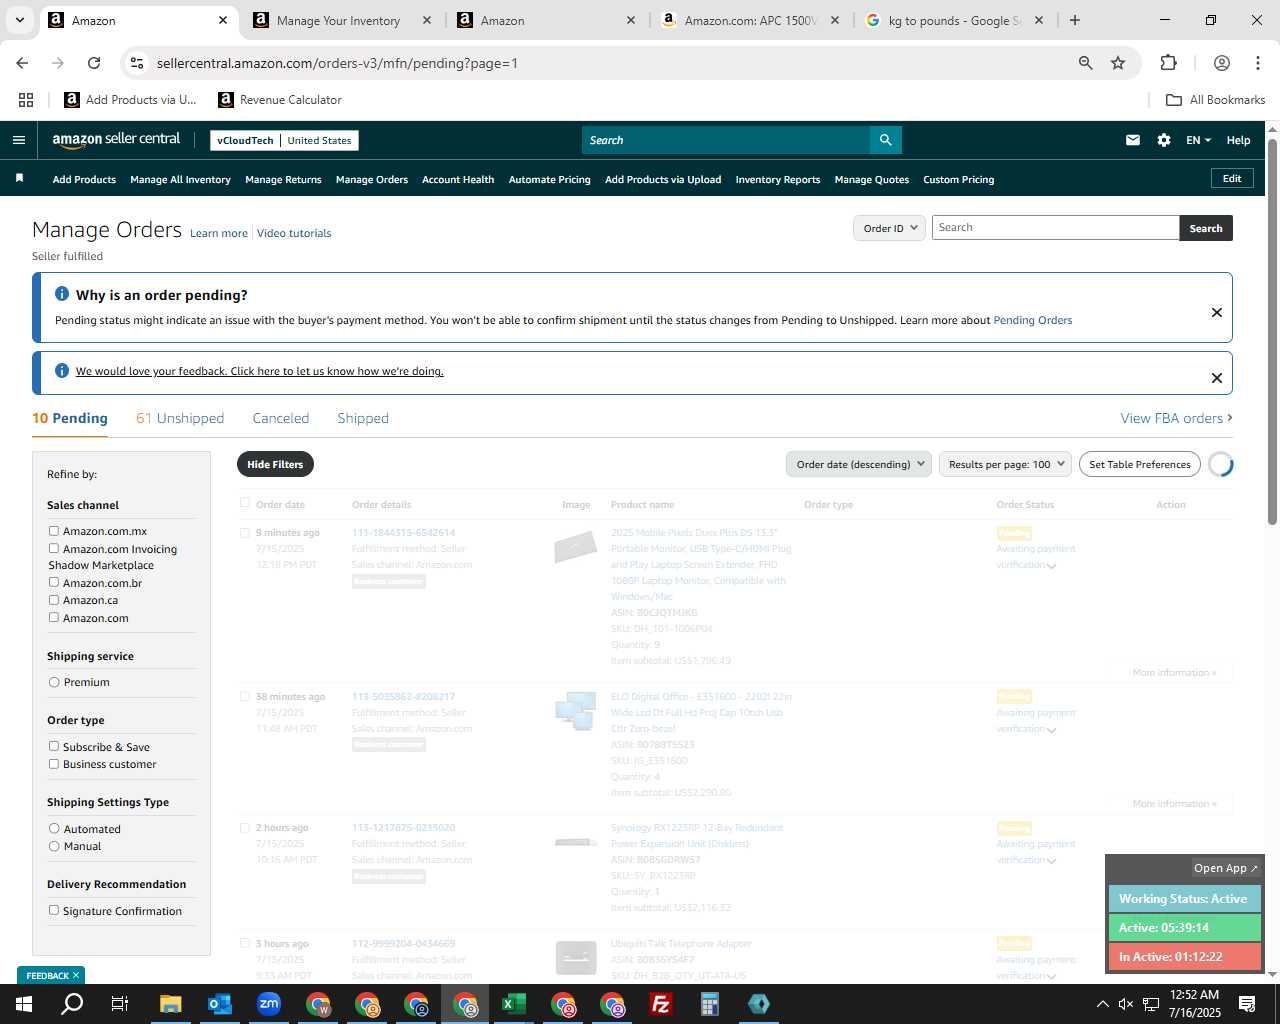Open Windows taskbar search
Viewport: 1280px width, 1024px height.
point(72,1004)
